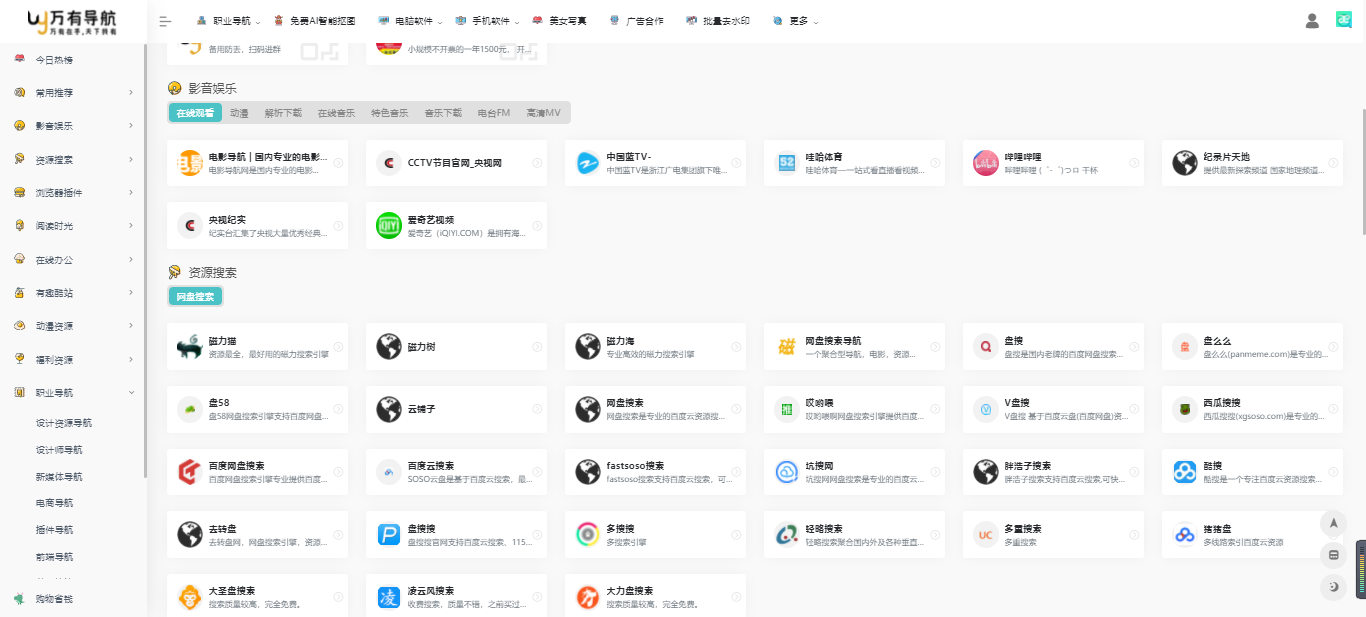Open 电商导航 sidebar sub-item
The width and height of the screenshot is (1366, 617).
click(54, 503)
